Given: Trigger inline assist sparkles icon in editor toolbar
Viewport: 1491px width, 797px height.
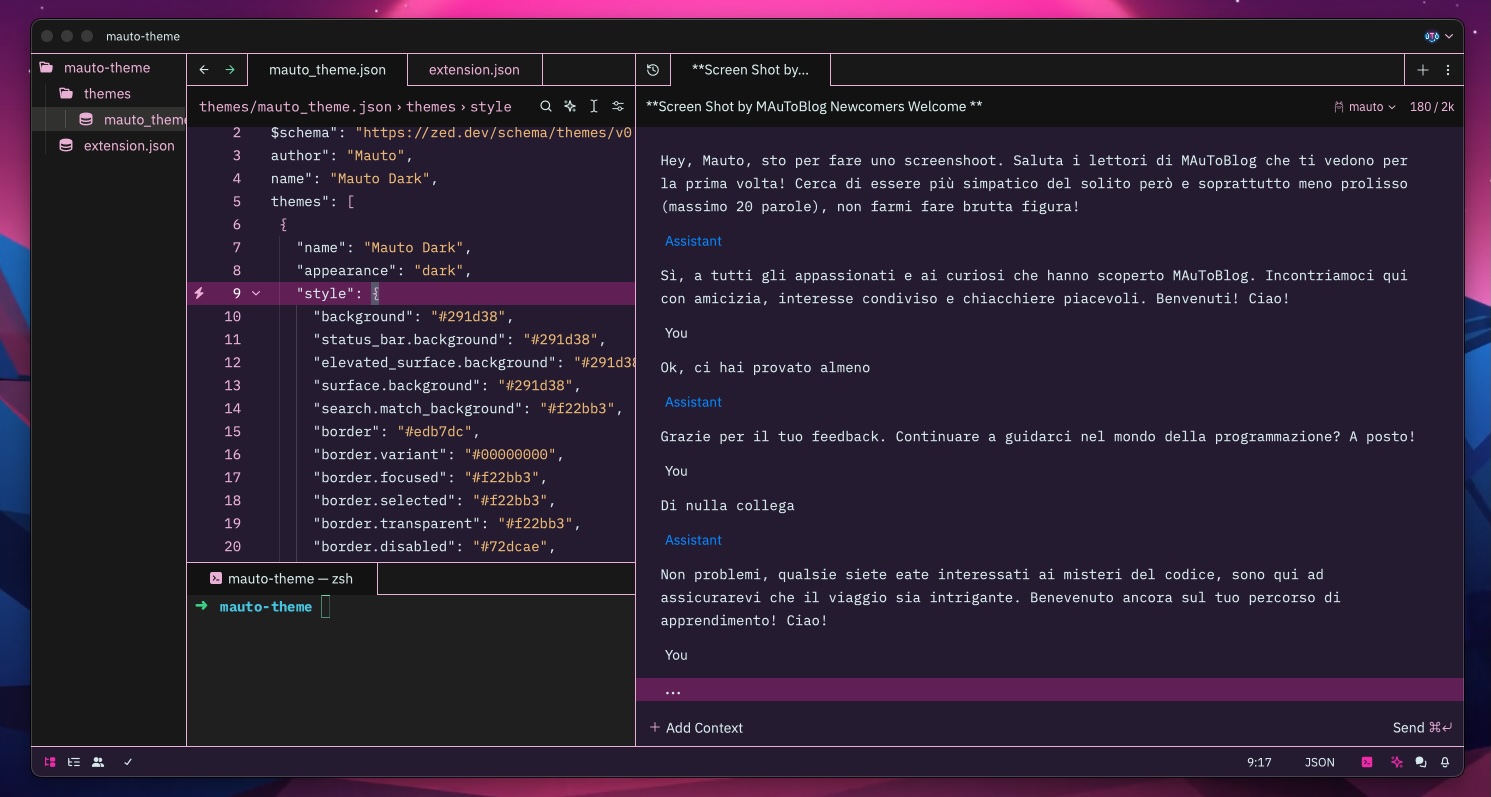Looking at the screenshot, I should [570, 106].
